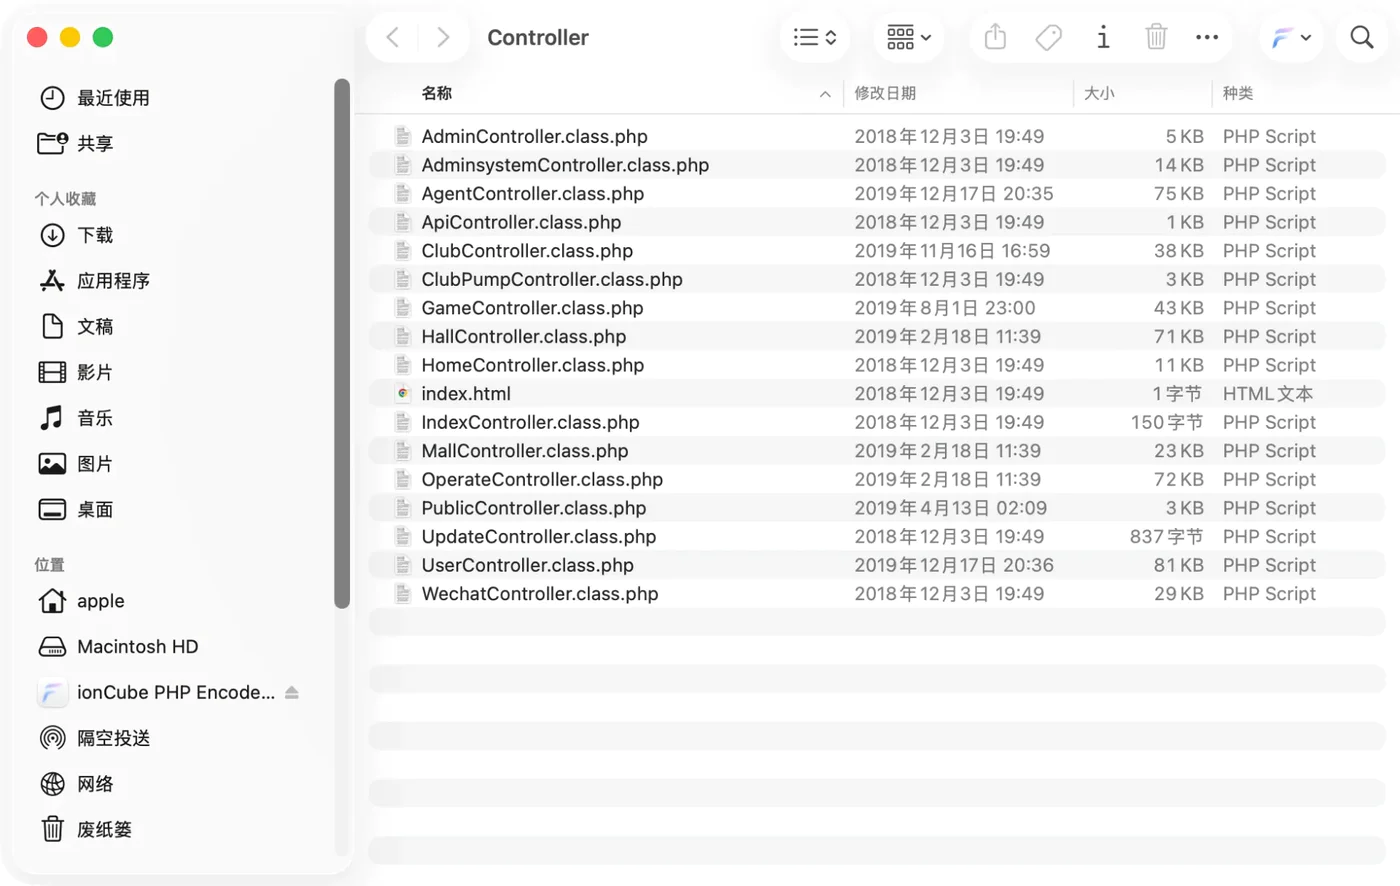This screenshot has height=886, width=1400.
Task: Open 废纸篓 in the sidebar
Action: pos(85,829)
